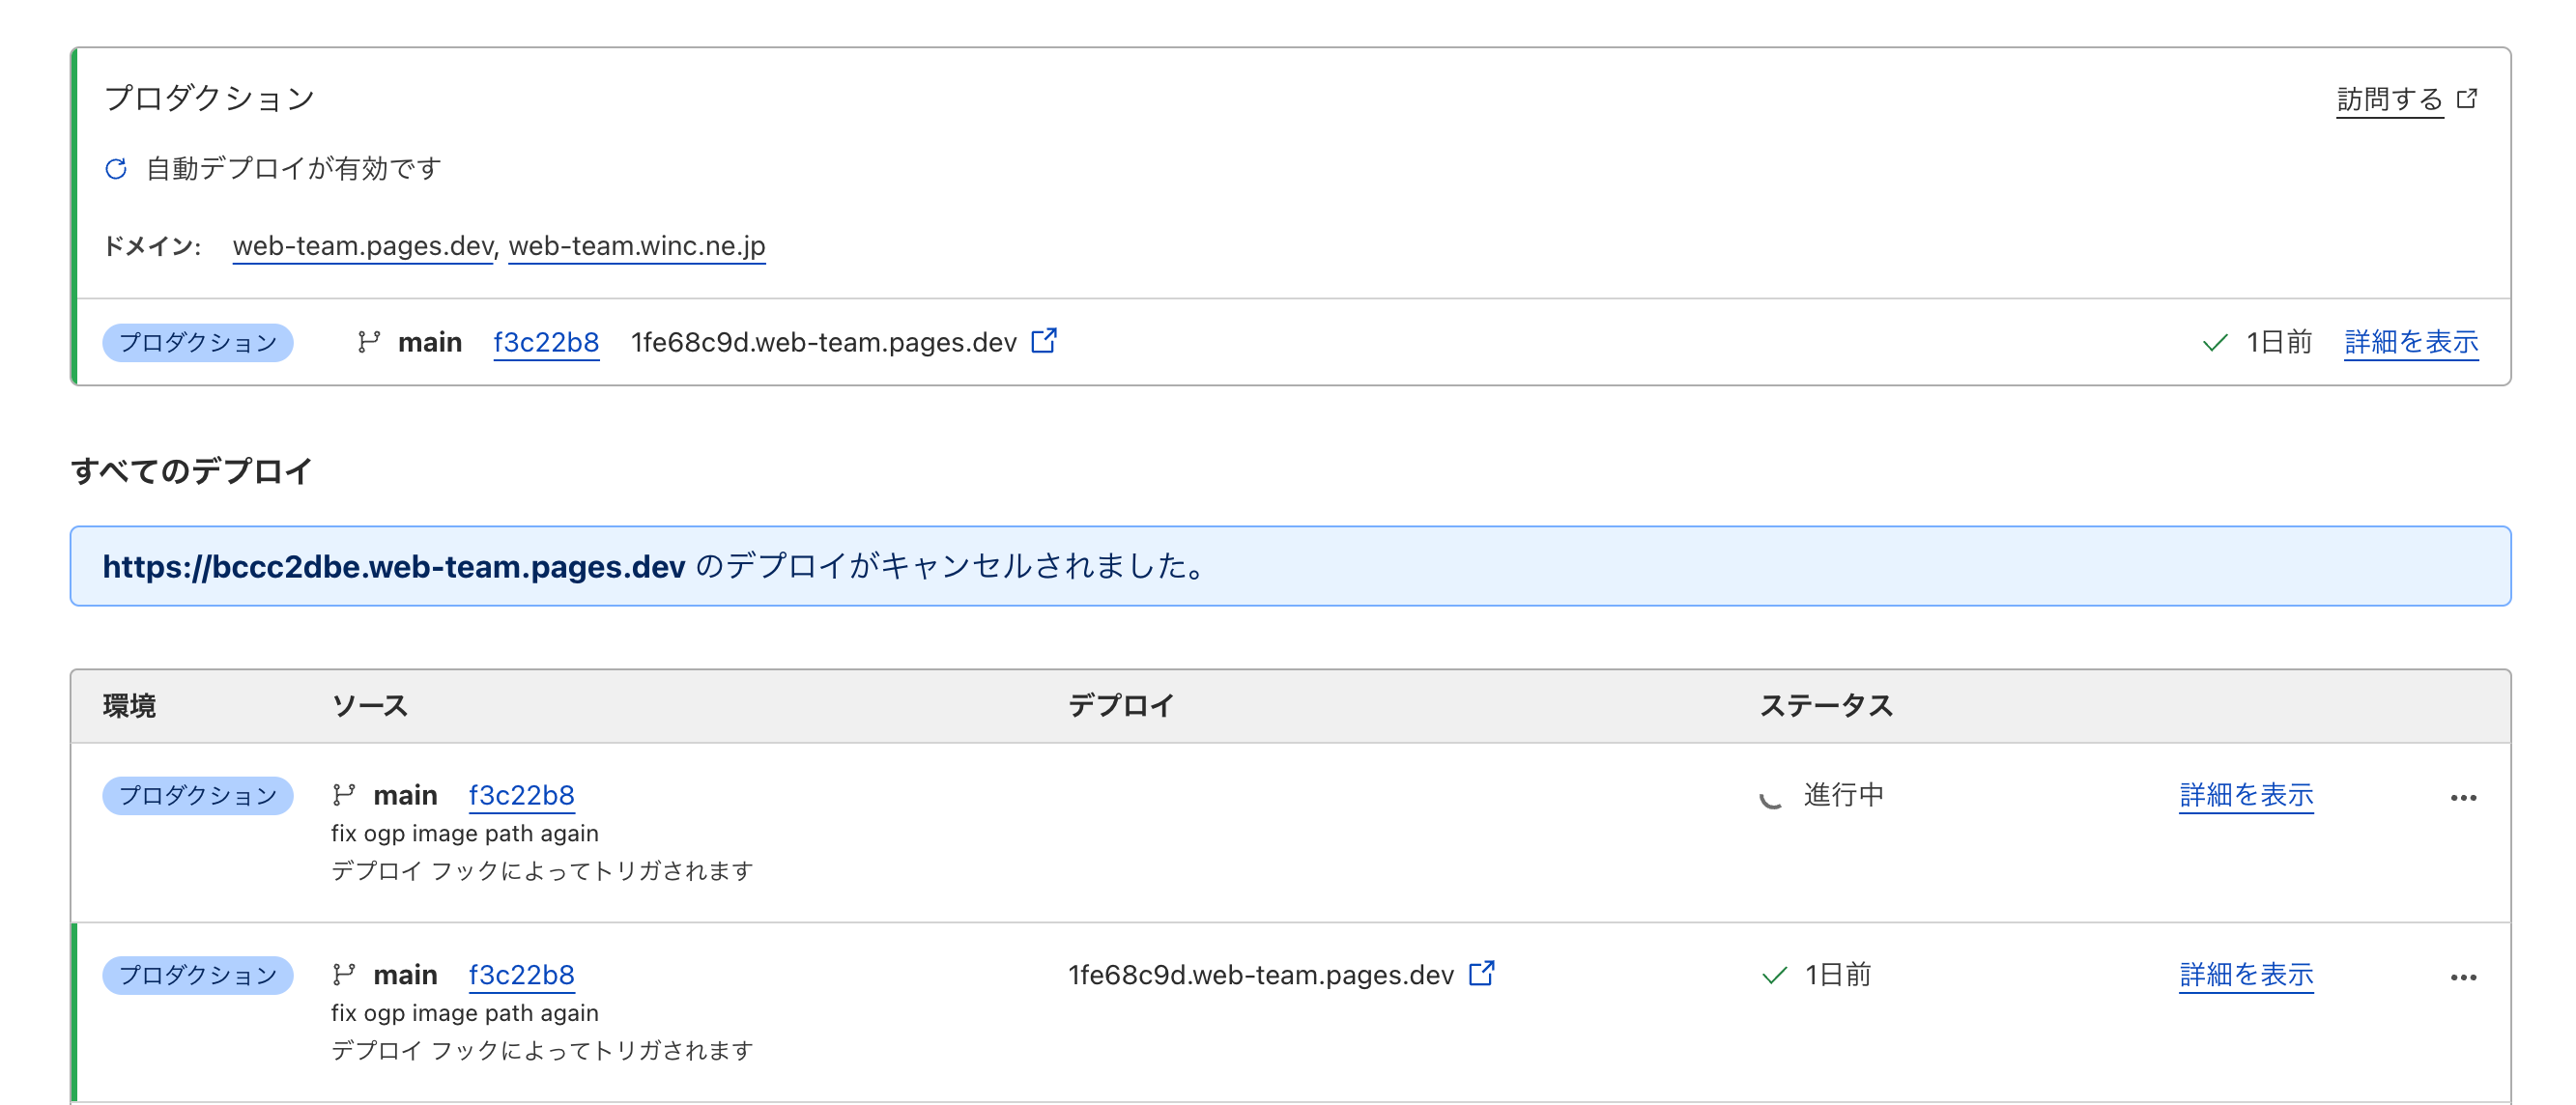Open commit f3c22b8 from the production card

tap(546, 341)
